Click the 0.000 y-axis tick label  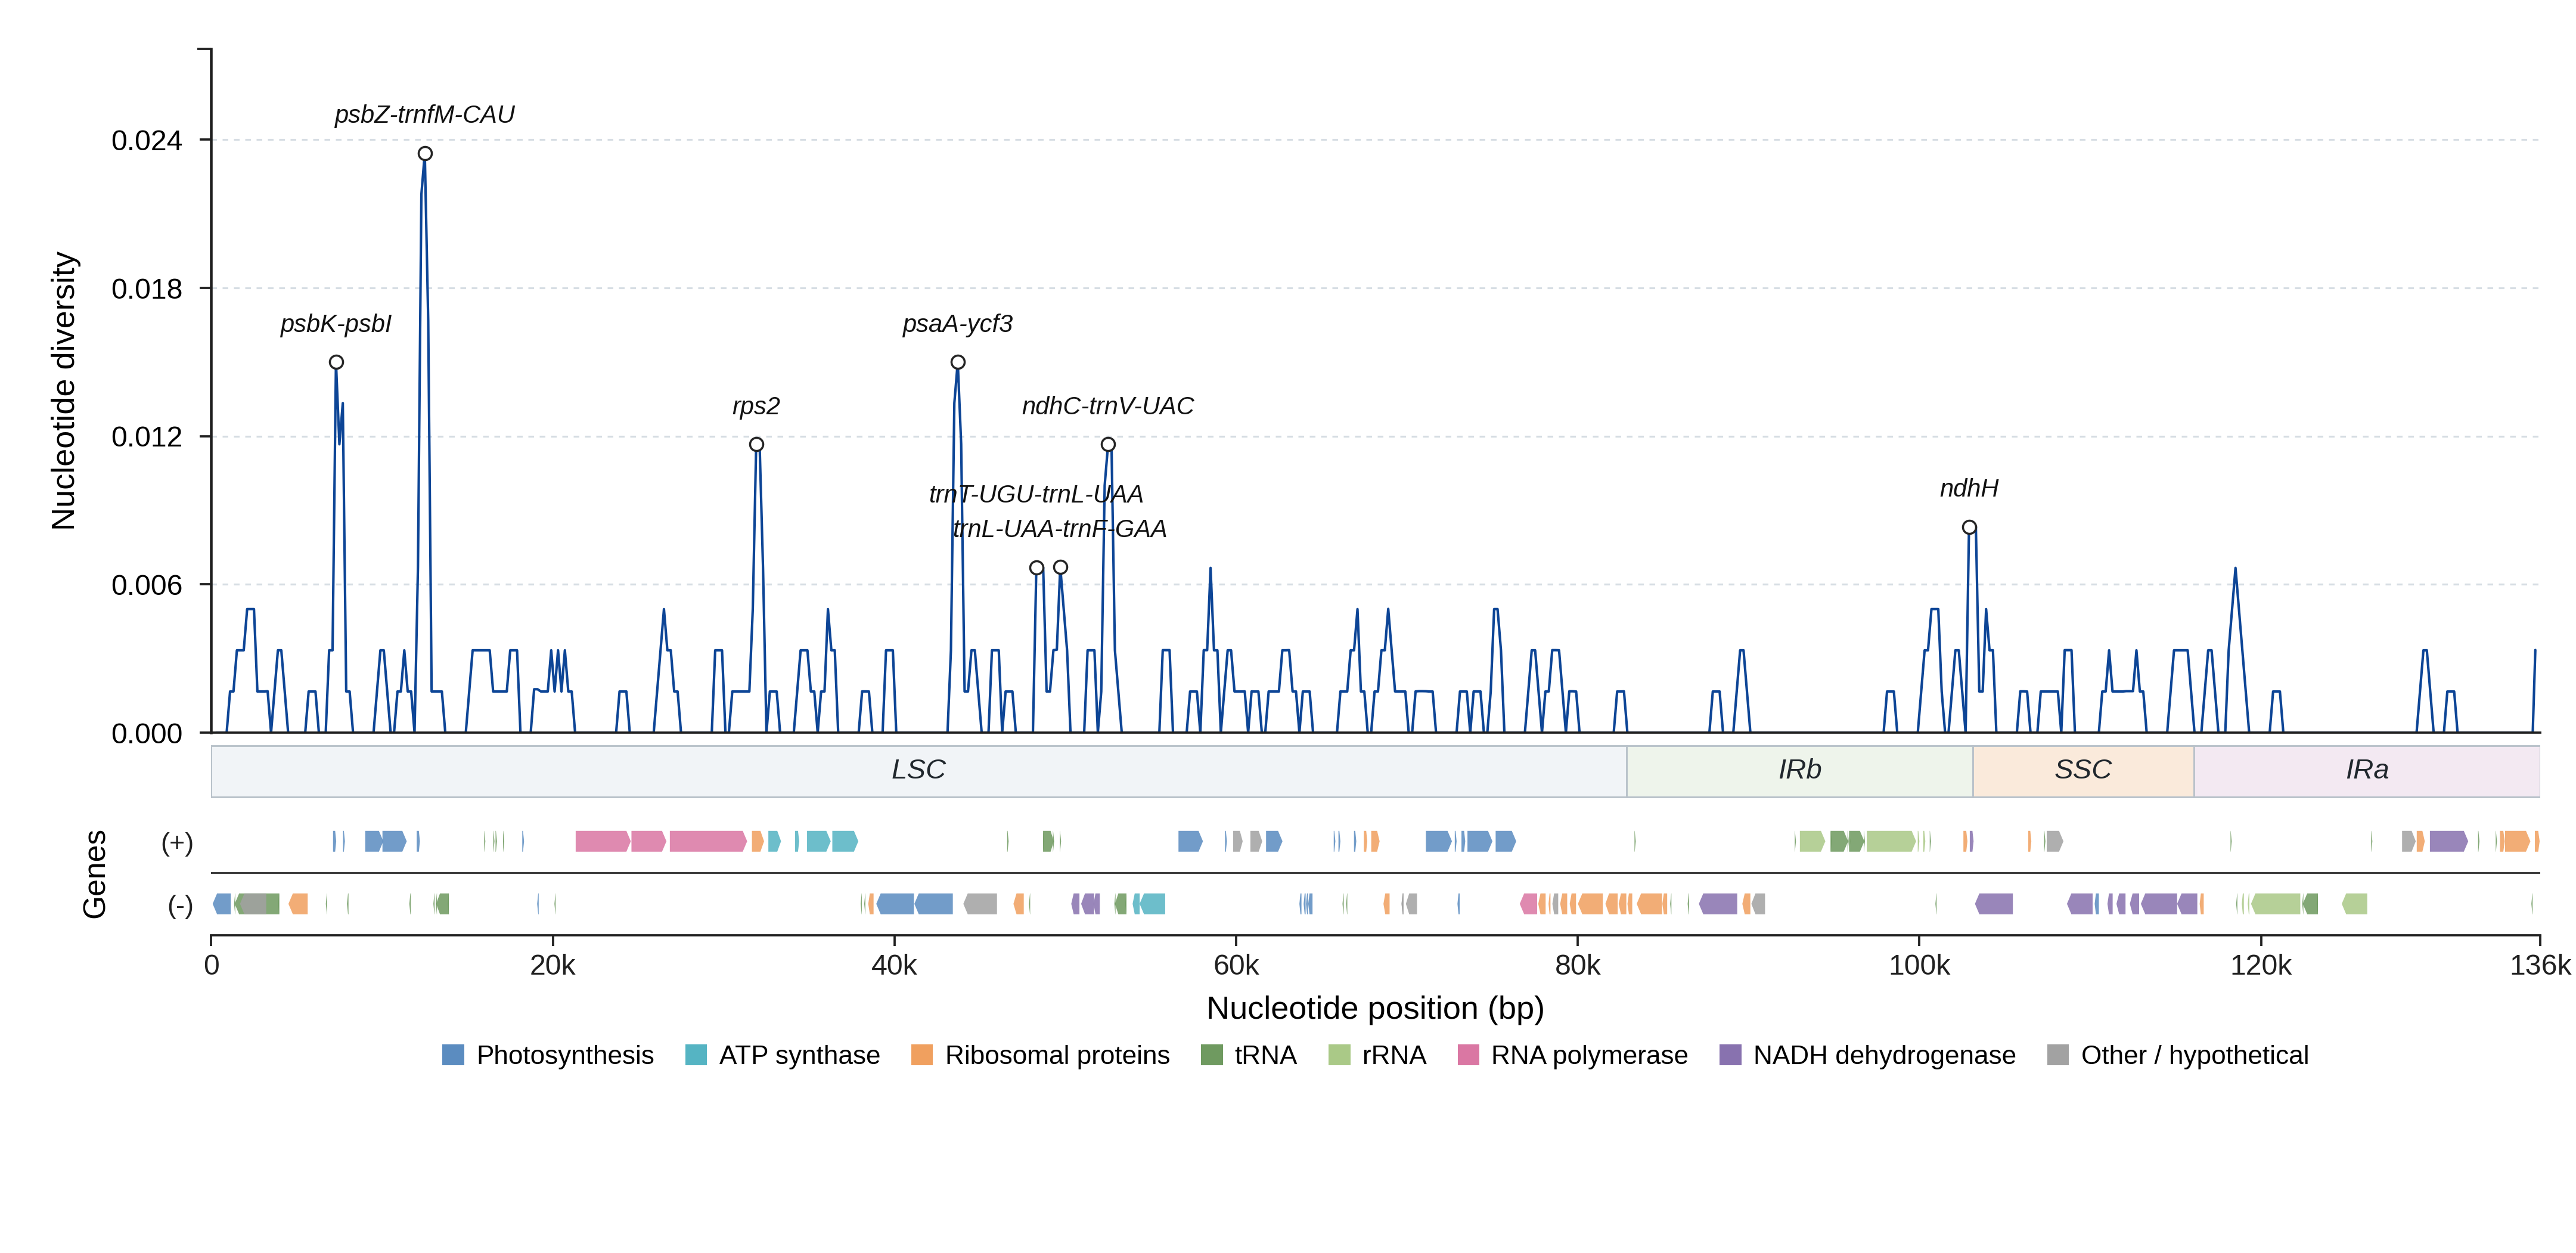[147, 734]
